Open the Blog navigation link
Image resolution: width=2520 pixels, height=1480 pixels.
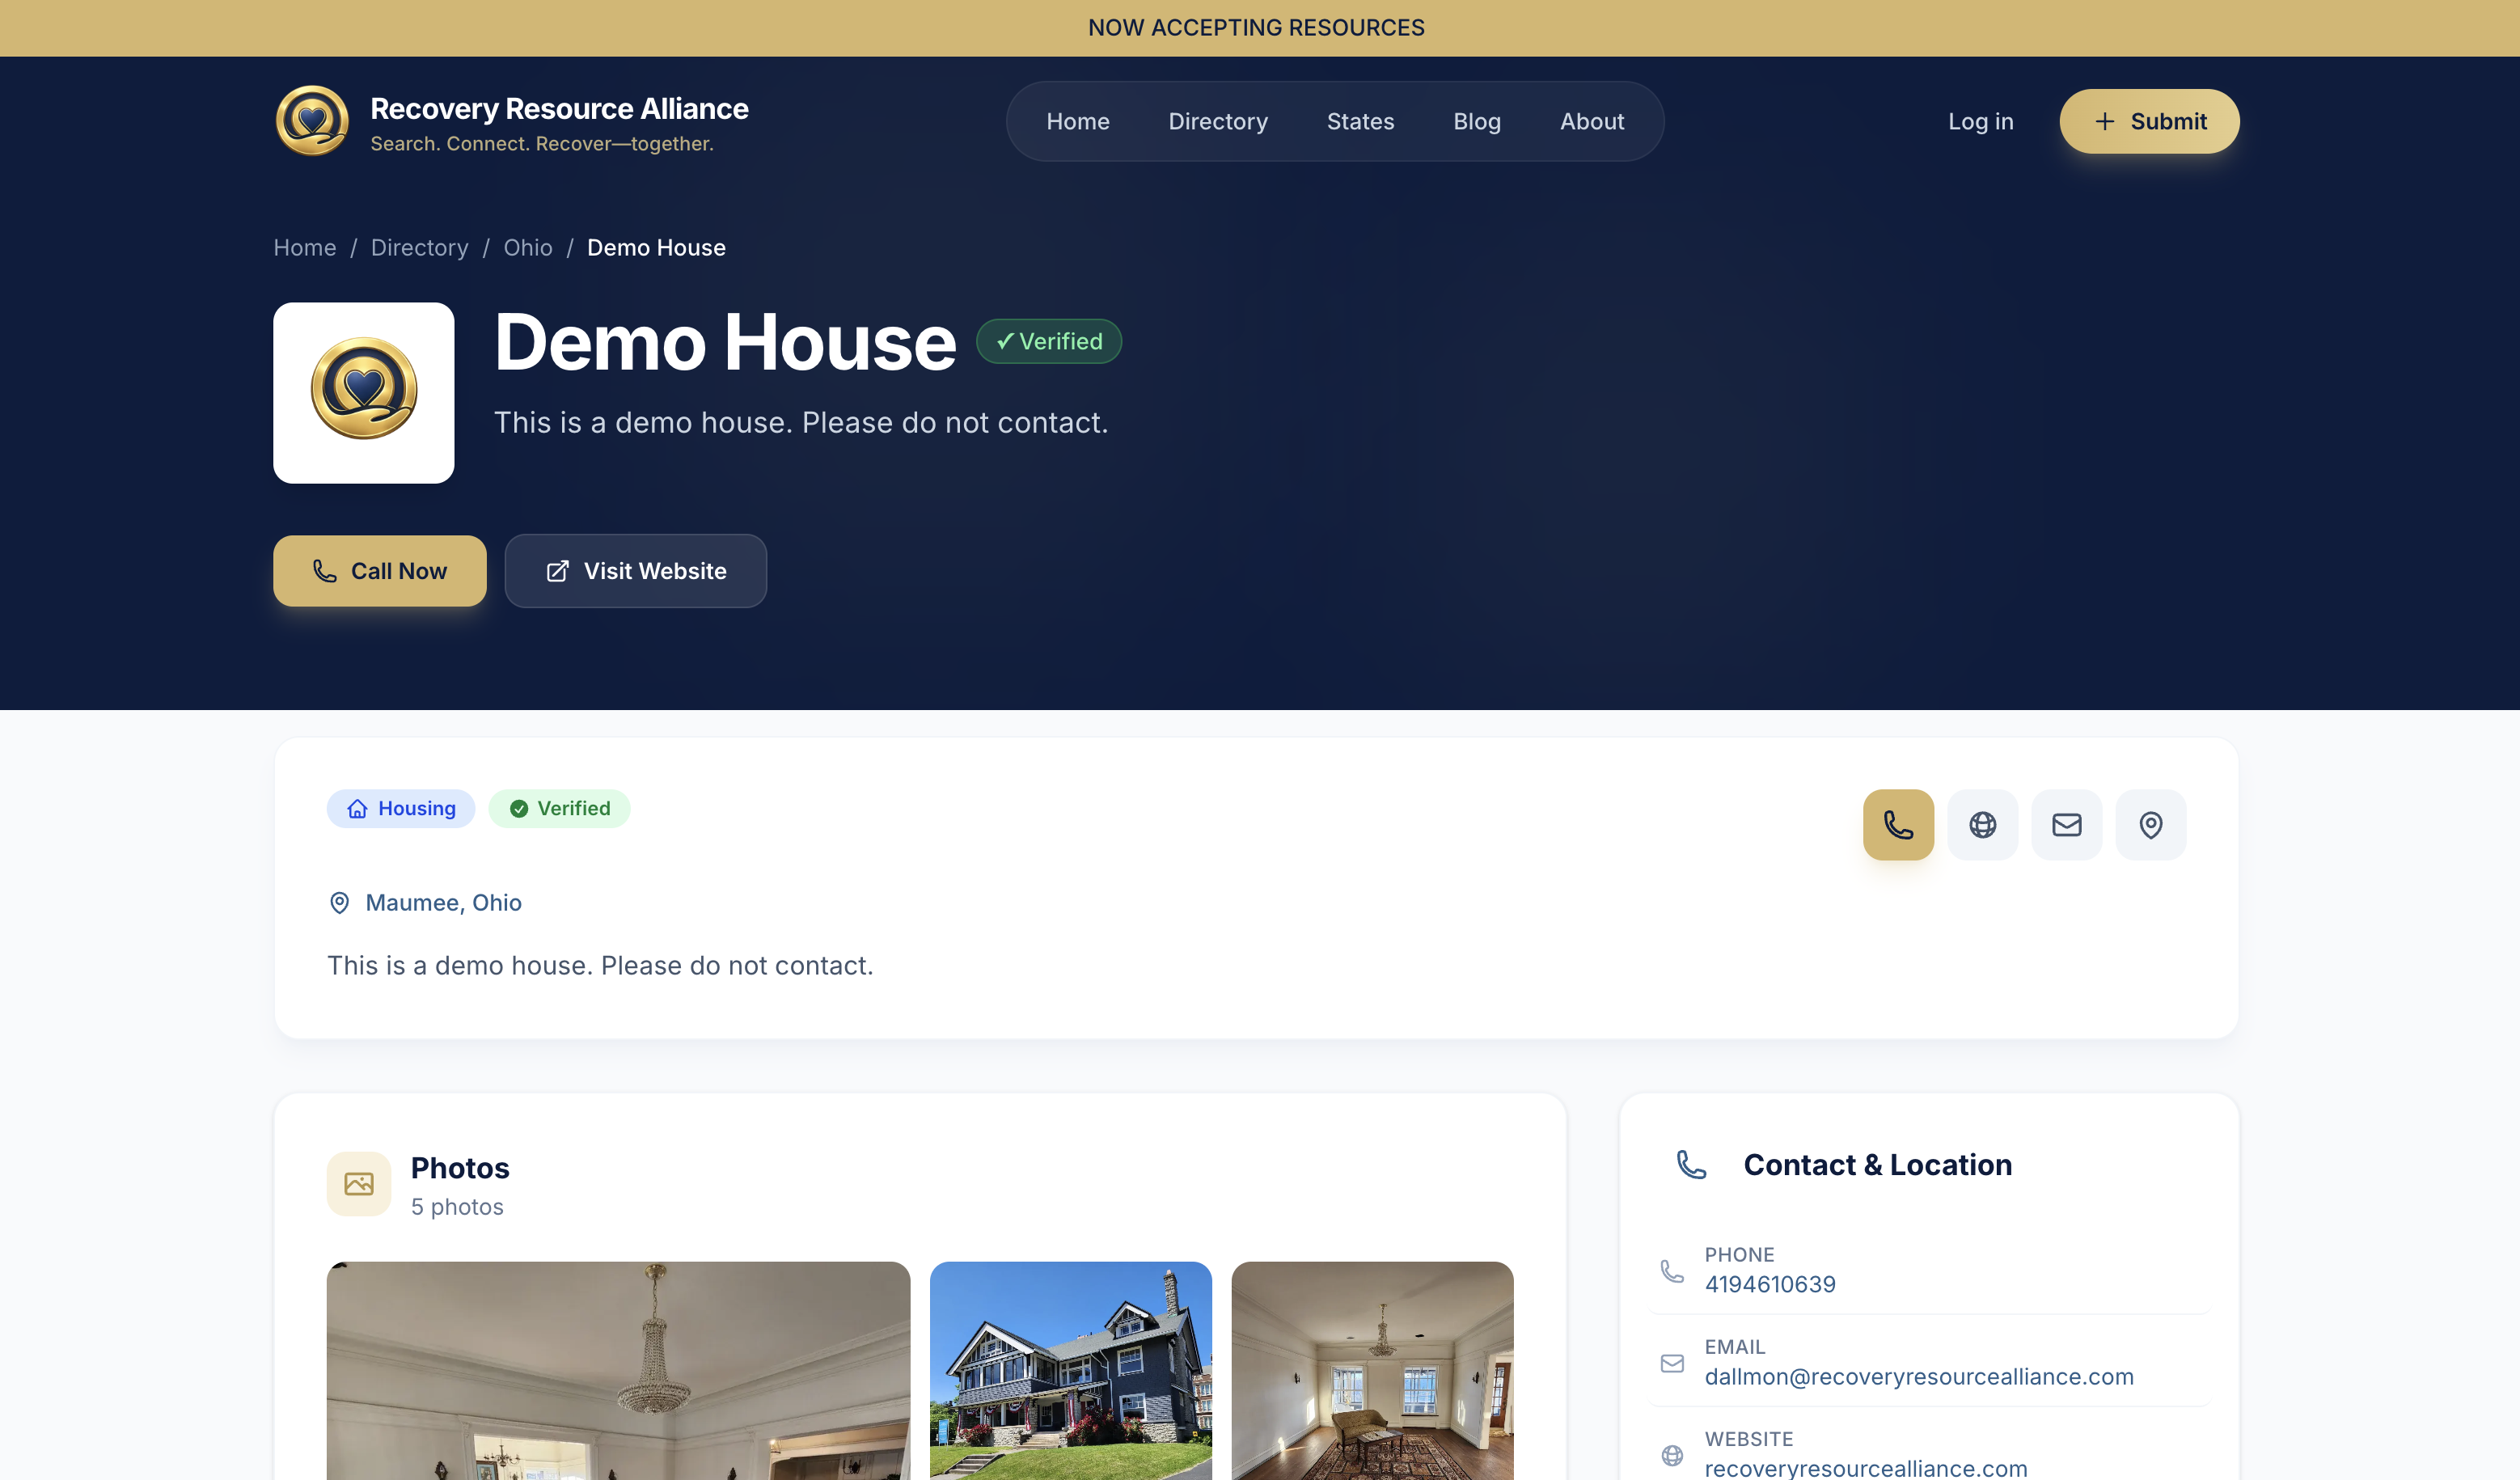pos(1476,121)
